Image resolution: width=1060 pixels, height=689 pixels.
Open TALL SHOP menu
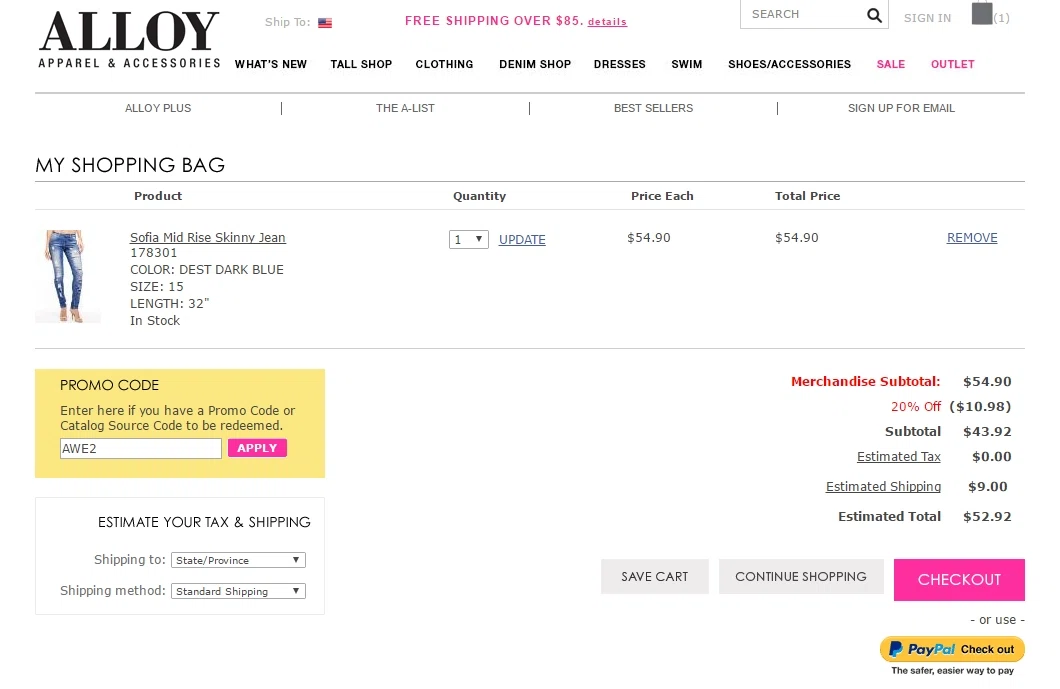361,64
